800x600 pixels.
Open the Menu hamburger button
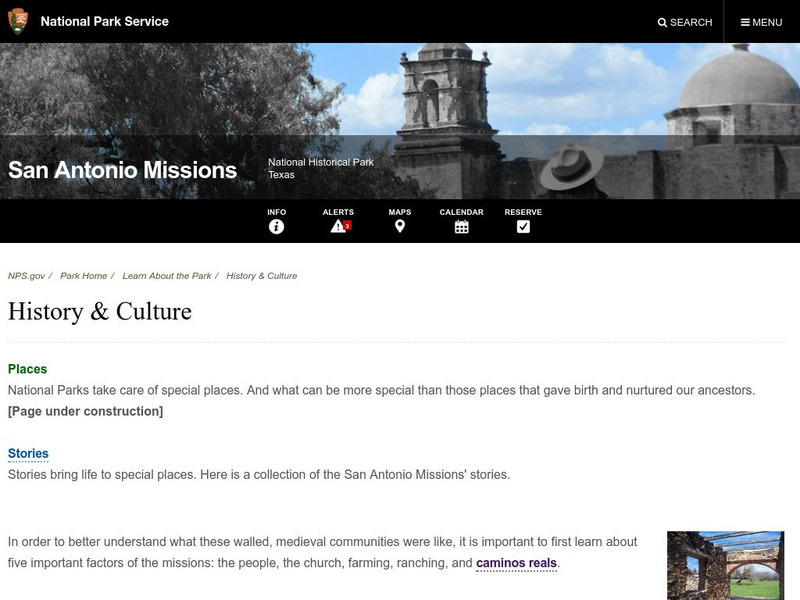(761, 22)
